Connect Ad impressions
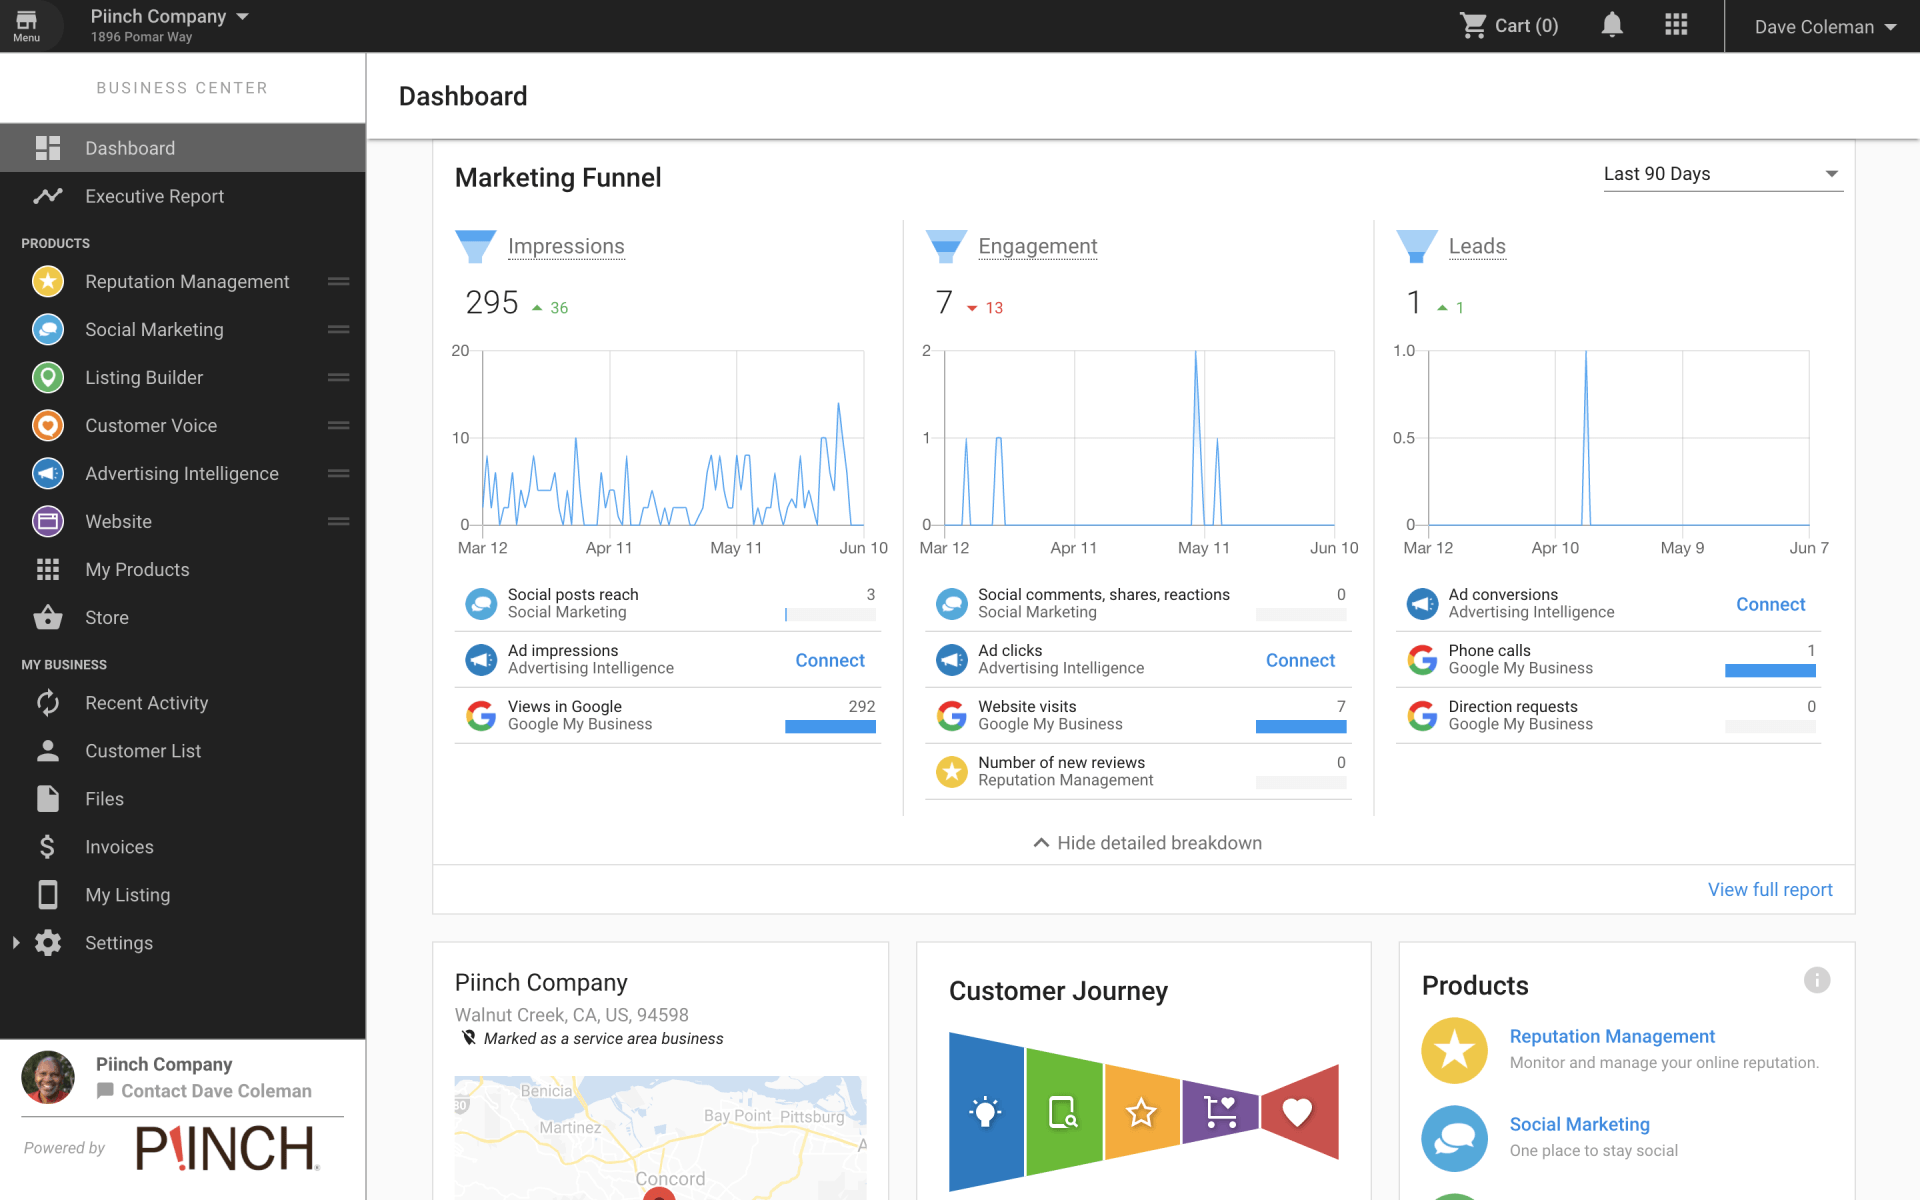 pyautogui.click(x=830, y=660)
